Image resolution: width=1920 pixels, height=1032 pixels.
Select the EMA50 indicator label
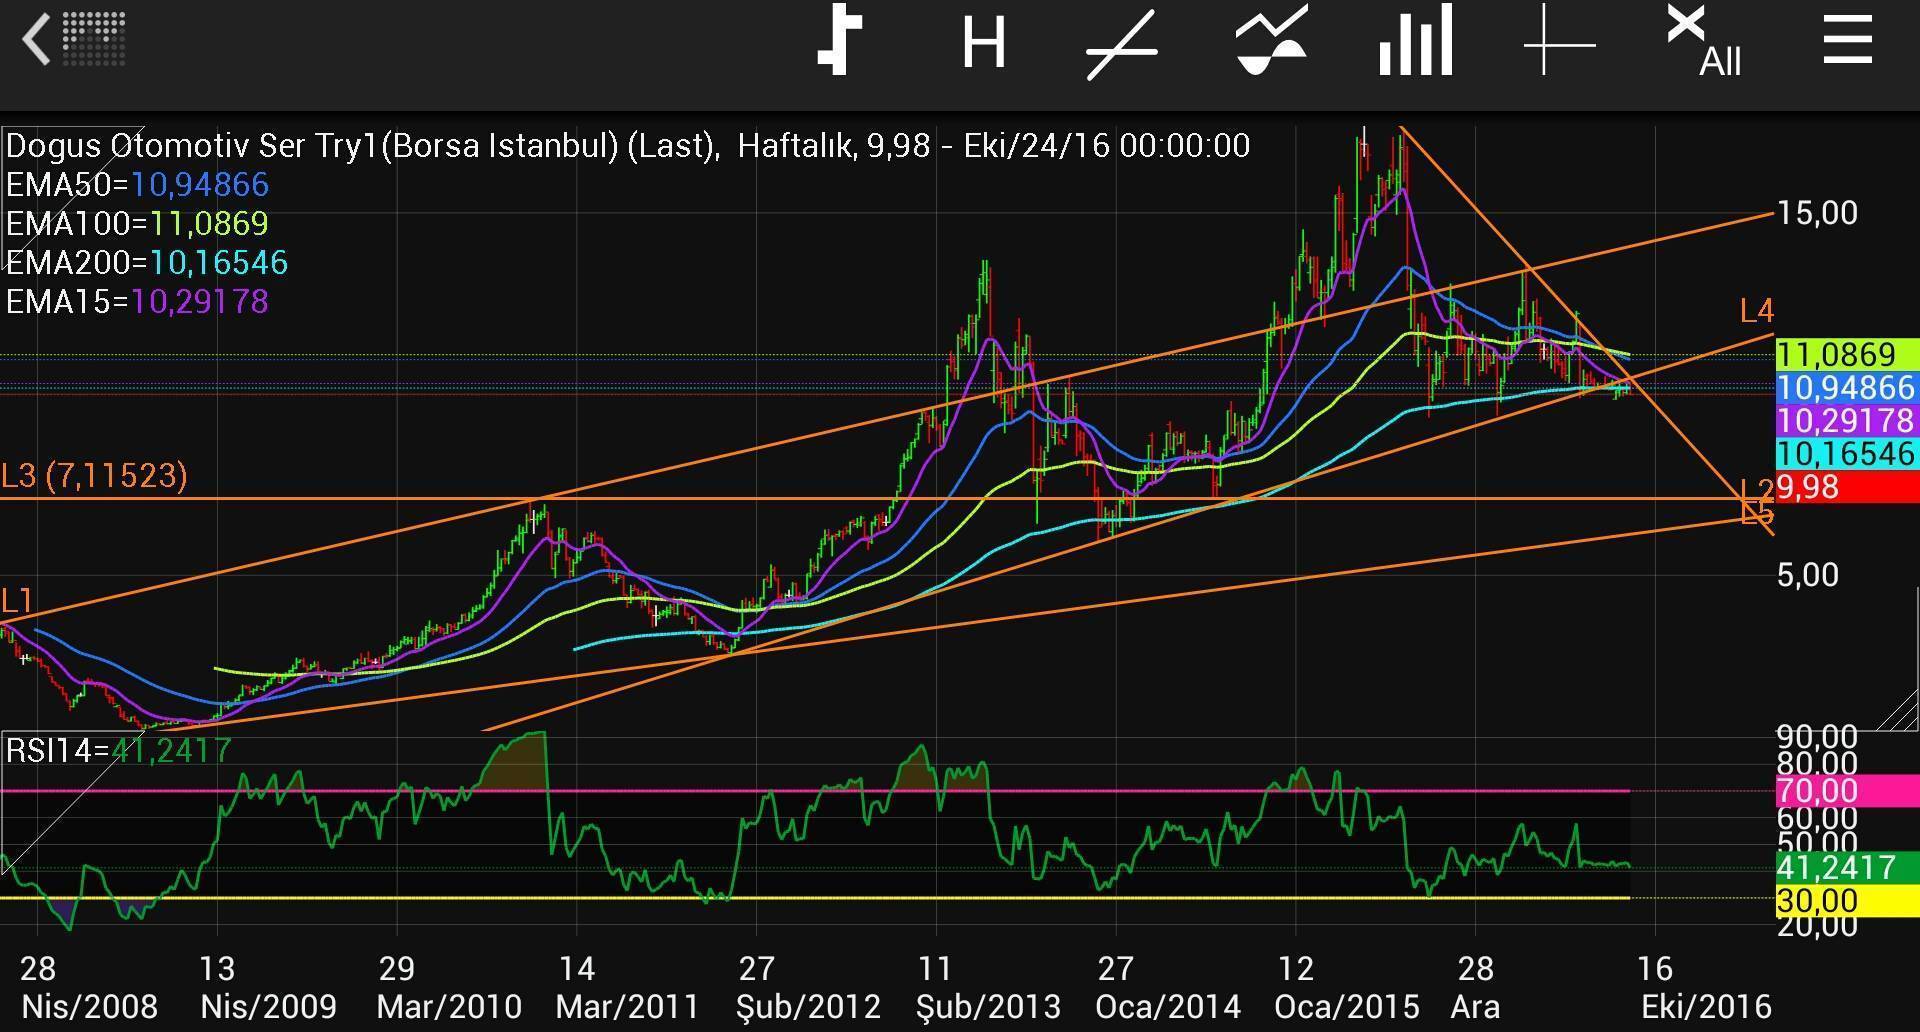point(137,185)
